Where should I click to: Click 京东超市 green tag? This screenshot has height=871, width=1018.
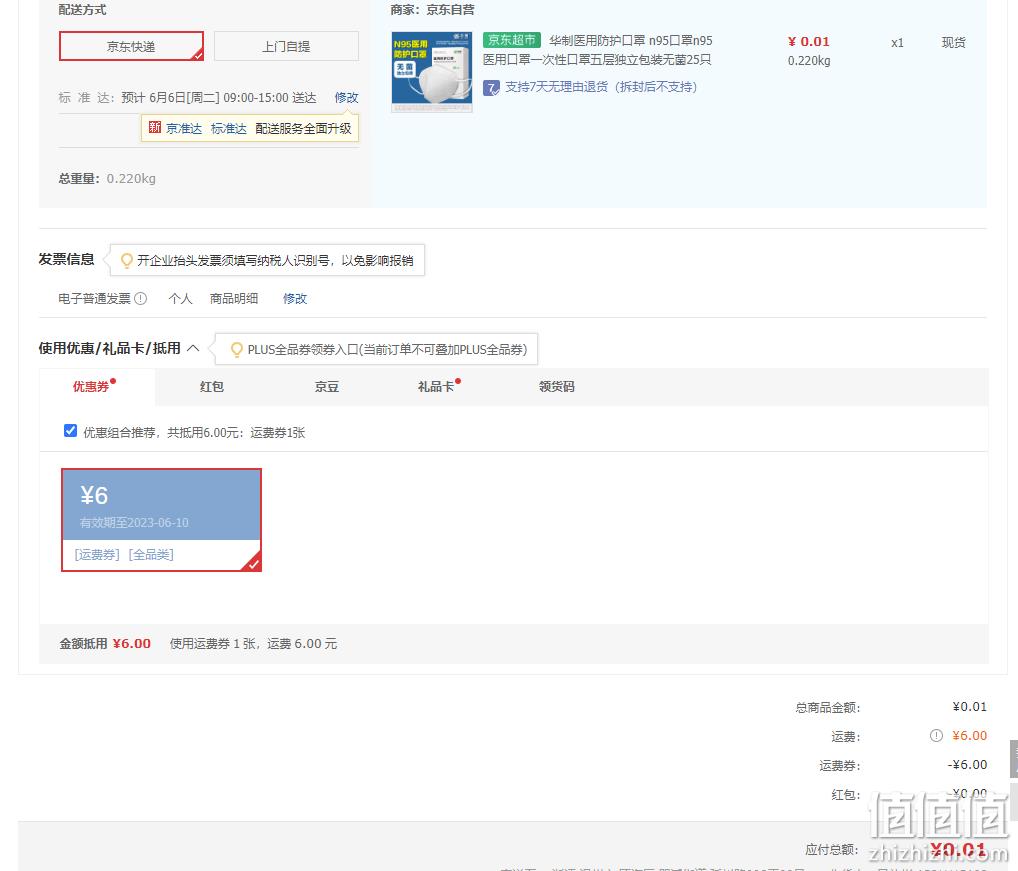click(x=512, y=40)
